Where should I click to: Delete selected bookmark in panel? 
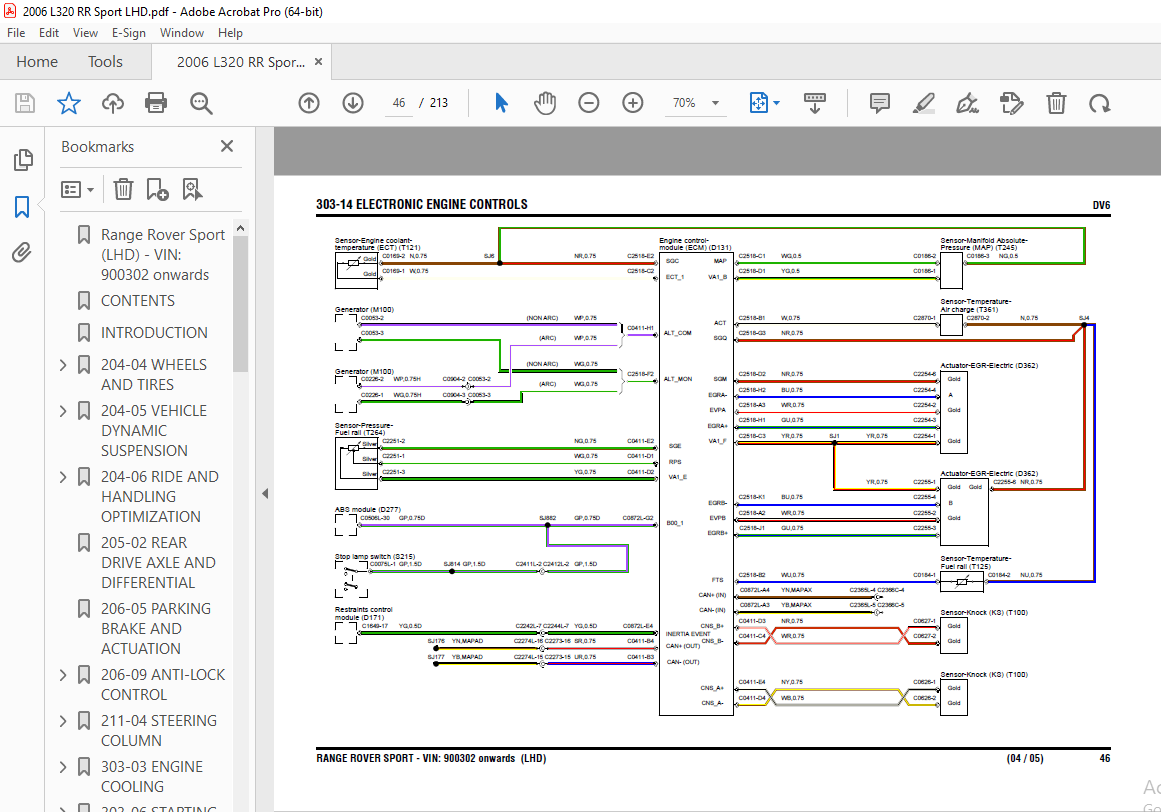[123, 189]
